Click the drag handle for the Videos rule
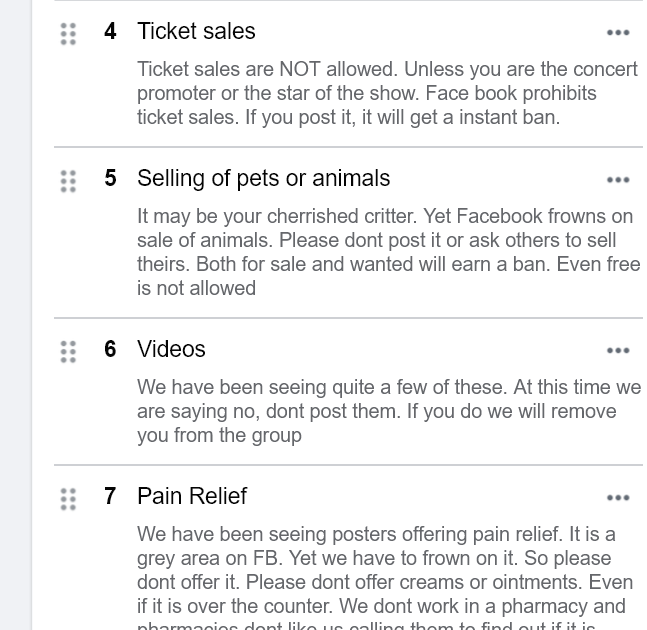 pos(68,352)
